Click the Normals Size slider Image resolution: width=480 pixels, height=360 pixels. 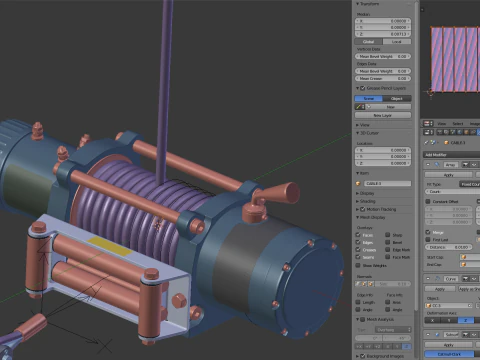pos(393,284)
